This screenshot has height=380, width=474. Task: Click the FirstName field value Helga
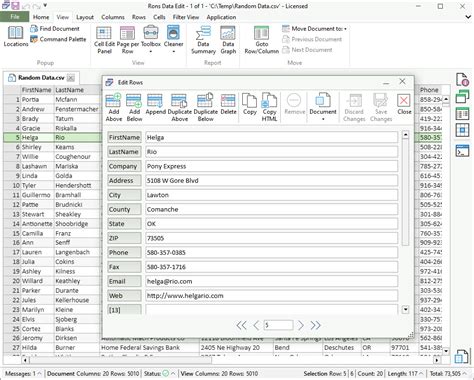[271, 137]
